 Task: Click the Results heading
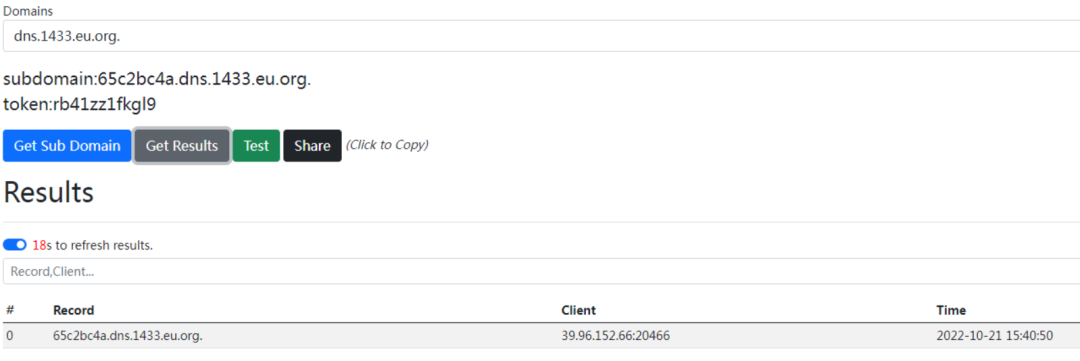coord(48,193)
